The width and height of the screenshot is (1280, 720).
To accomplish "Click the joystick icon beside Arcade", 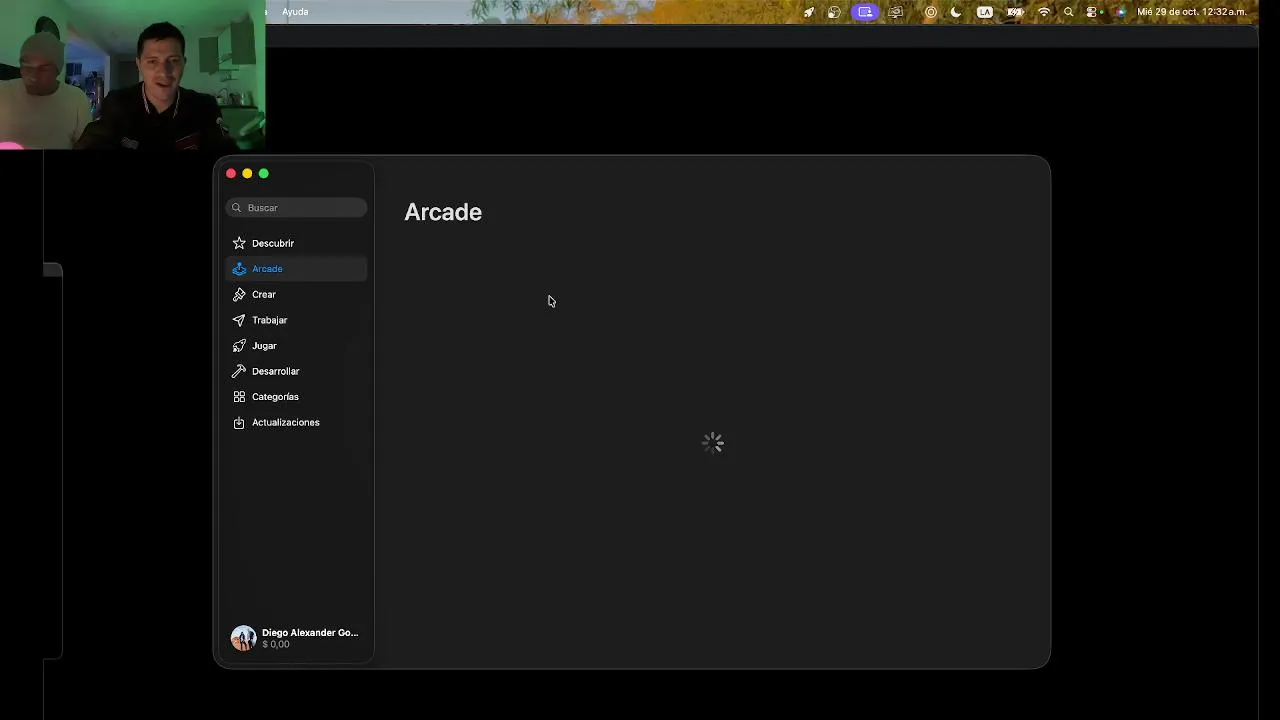I will (x=239, y=269).
